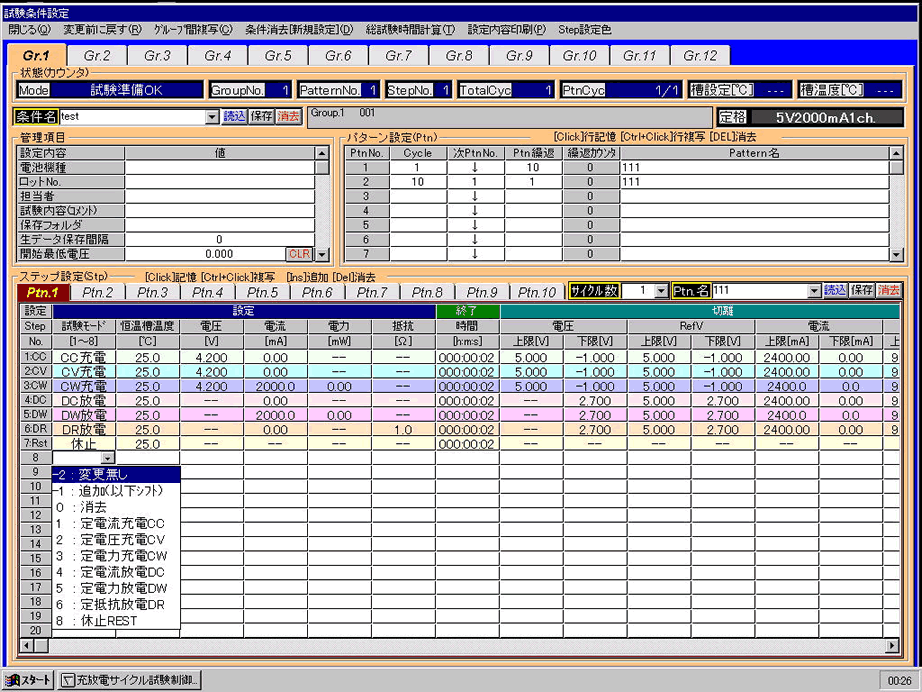Click the 管理項目 list scroll-down arrow
Viewport: 922px width, 692px height.
click(x=322, y=255)
